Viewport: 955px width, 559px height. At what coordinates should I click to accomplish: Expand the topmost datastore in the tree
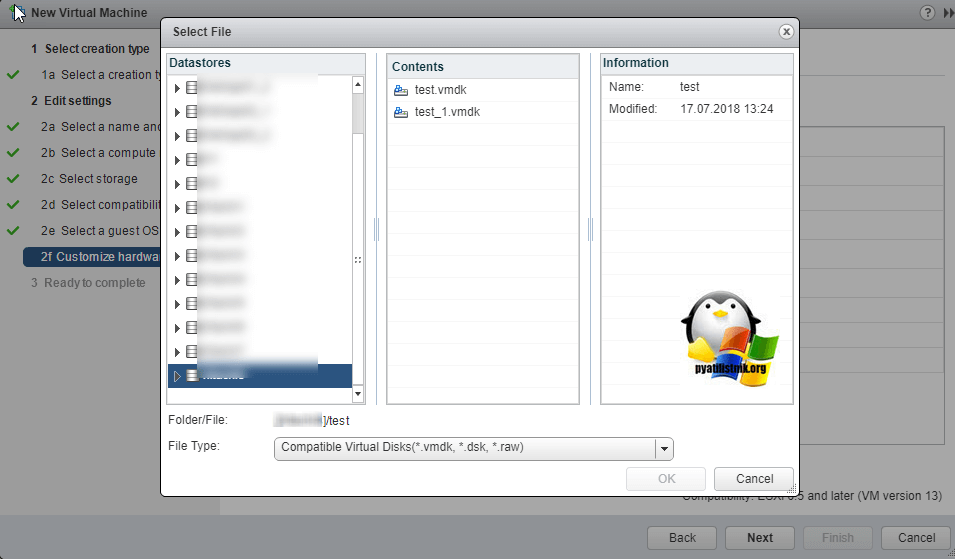click(177, 88)
